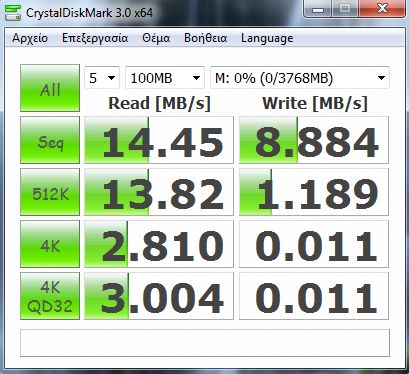Run the 4K random test
The height and width of the screenshot is (374, 409).
[x=50, y=244]
